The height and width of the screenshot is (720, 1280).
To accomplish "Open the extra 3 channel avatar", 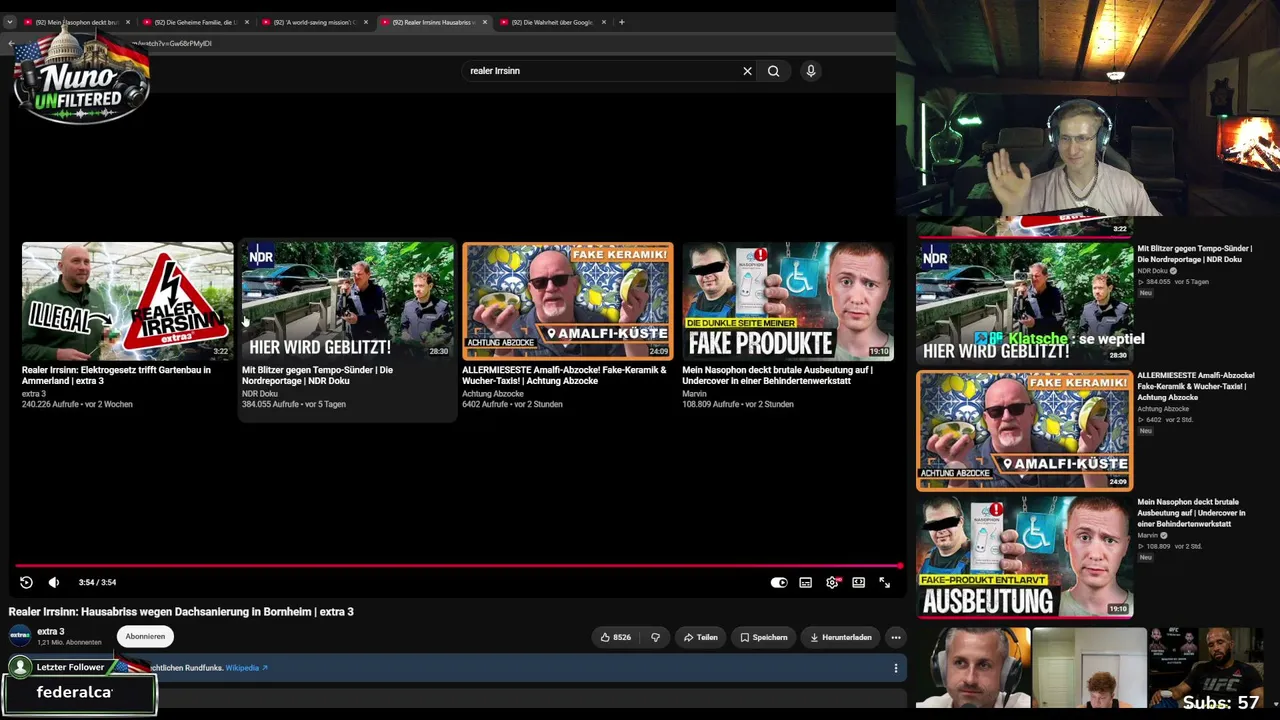I will click(20, 635).
